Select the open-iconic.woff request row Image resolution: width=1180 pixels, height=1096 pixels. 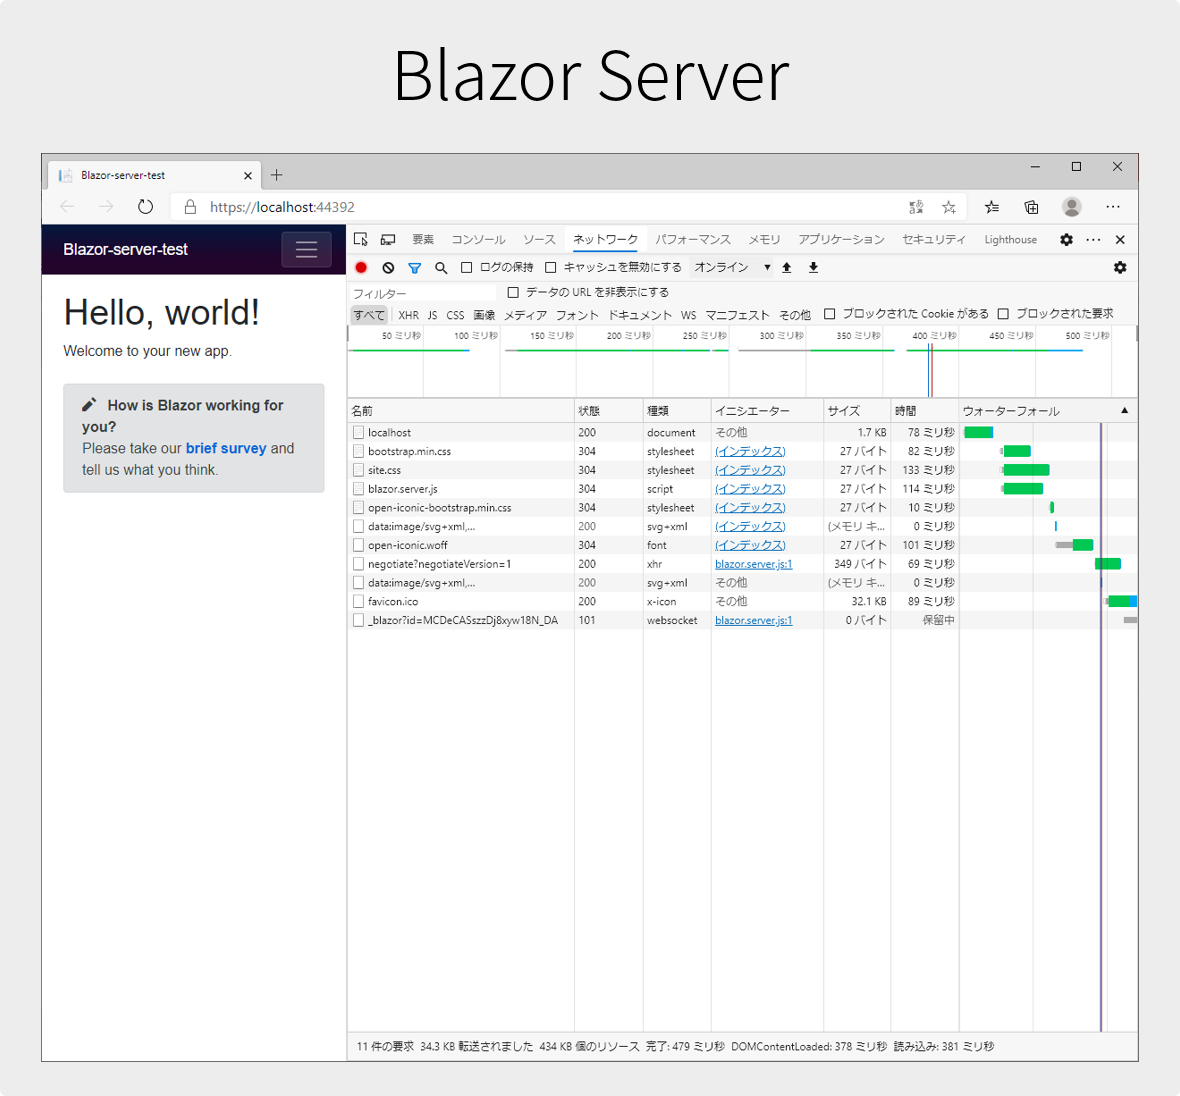point(742,545)
